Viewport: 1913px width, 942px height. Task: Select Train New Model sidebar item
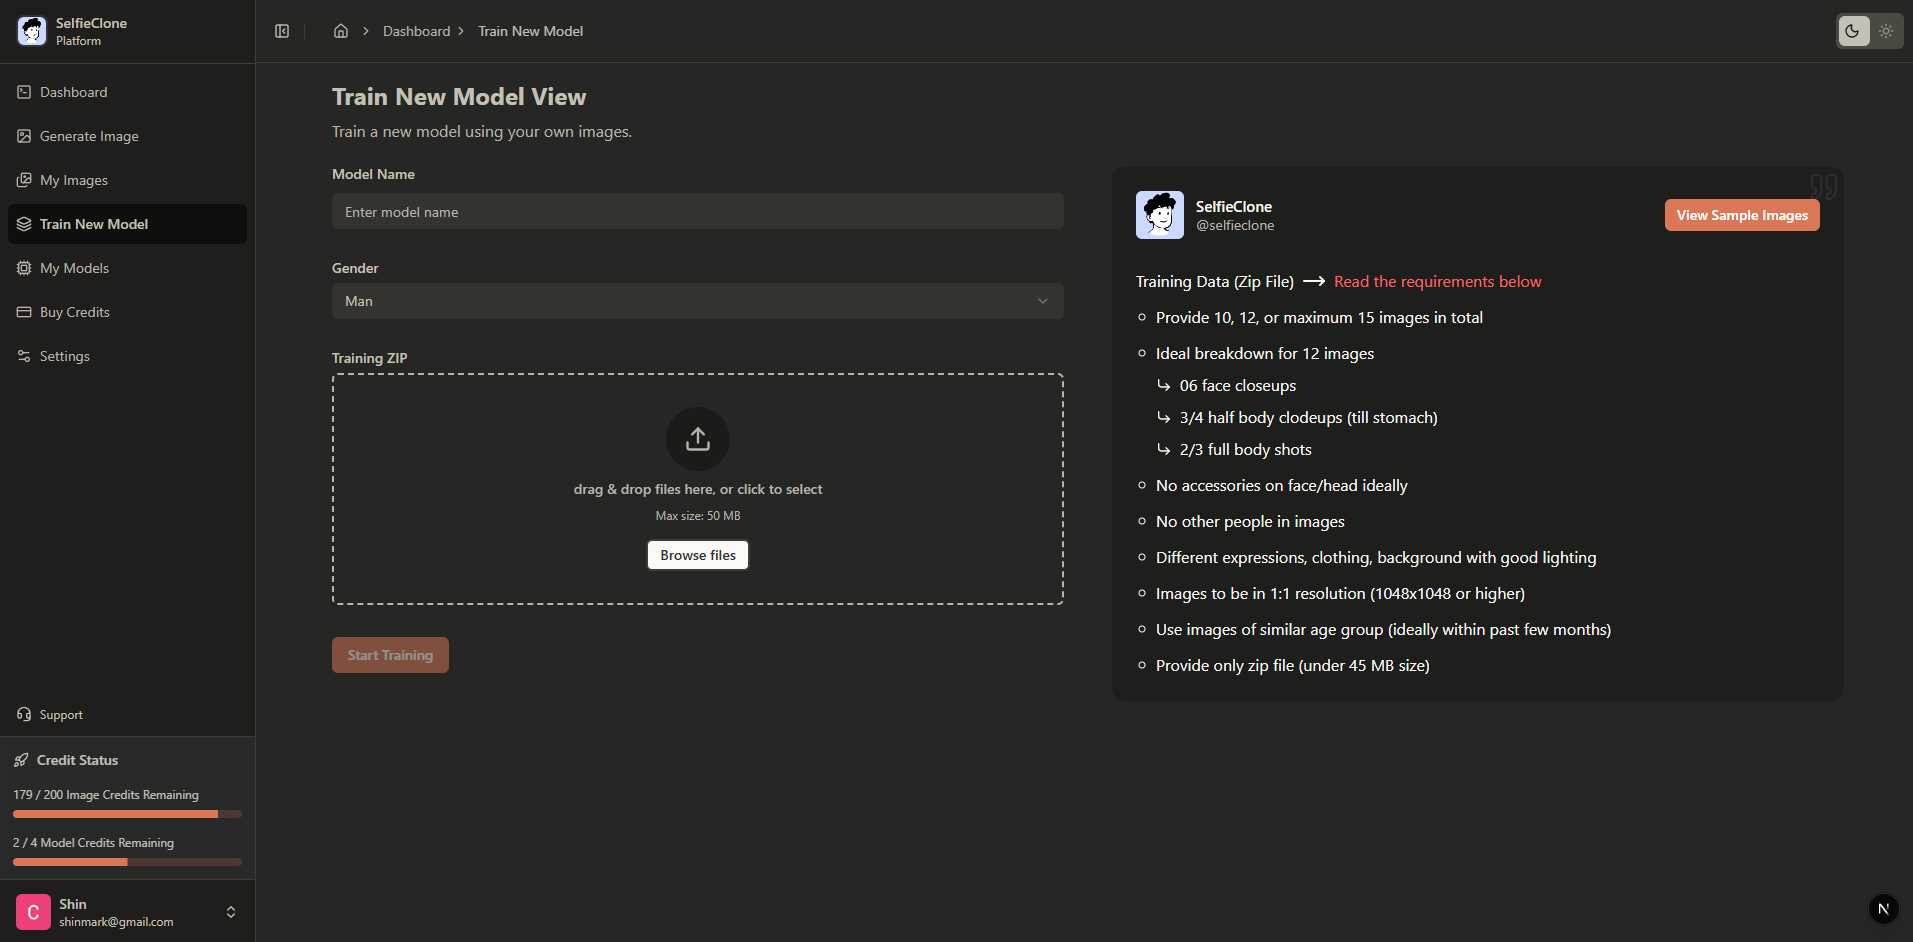pyautogui.click(x=127, y=224)
